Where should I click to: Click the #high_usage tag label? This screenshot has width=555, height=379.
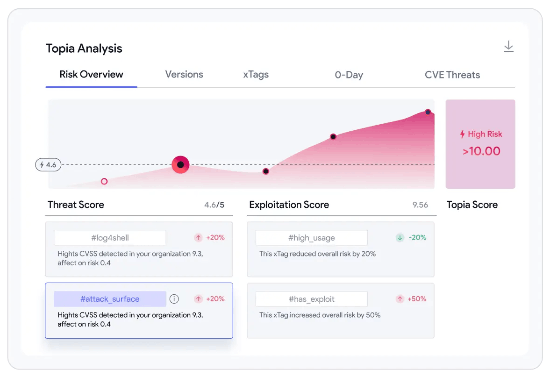coord(311,238)
